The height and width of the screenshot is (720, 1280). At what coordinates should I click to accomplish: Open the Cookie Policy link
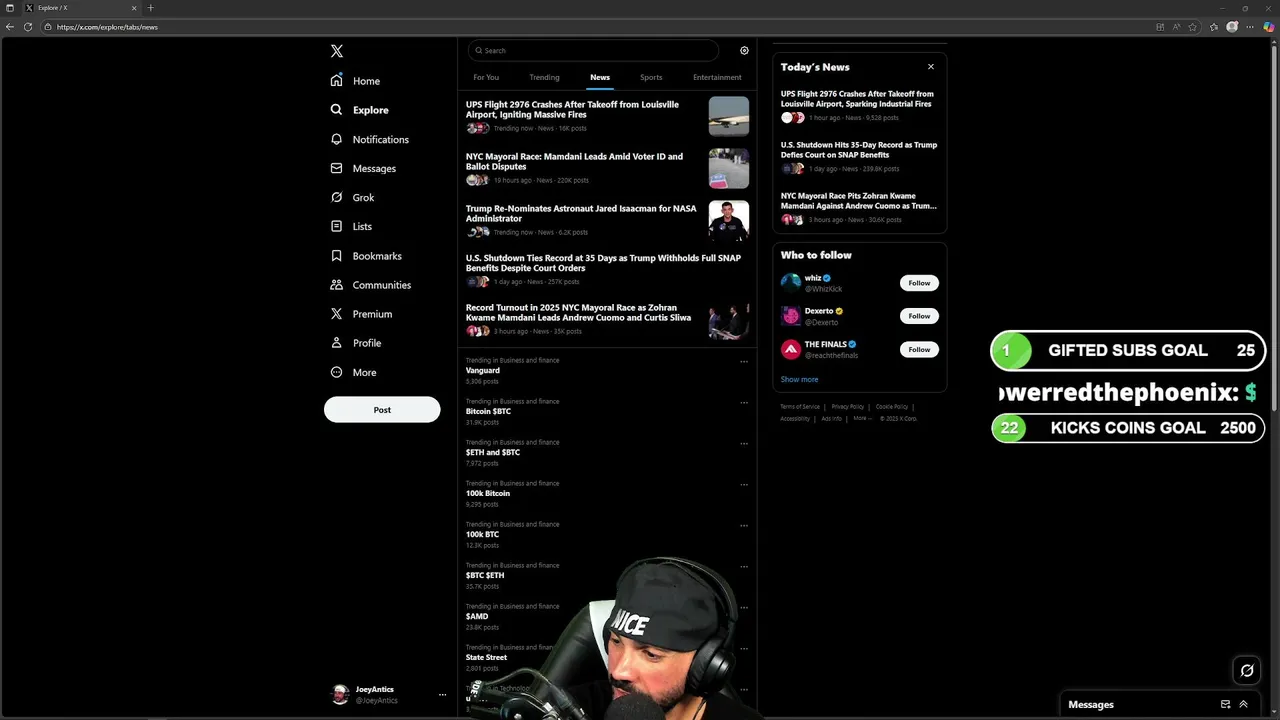coord(892,407)
